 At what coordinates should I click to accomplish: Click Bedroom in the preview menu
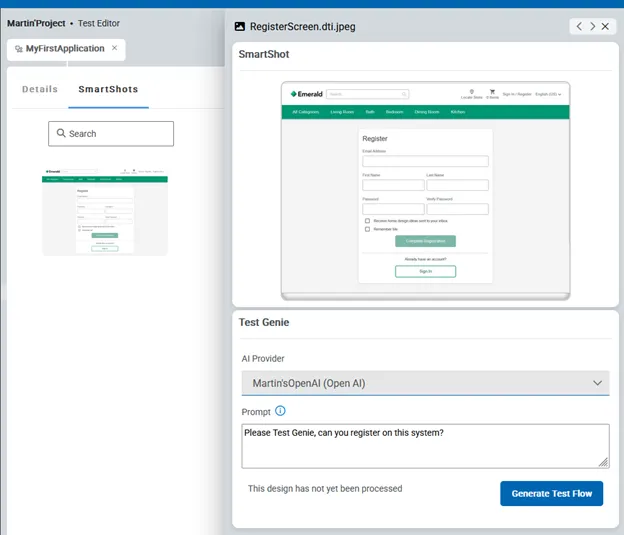(x=394, y=112)
